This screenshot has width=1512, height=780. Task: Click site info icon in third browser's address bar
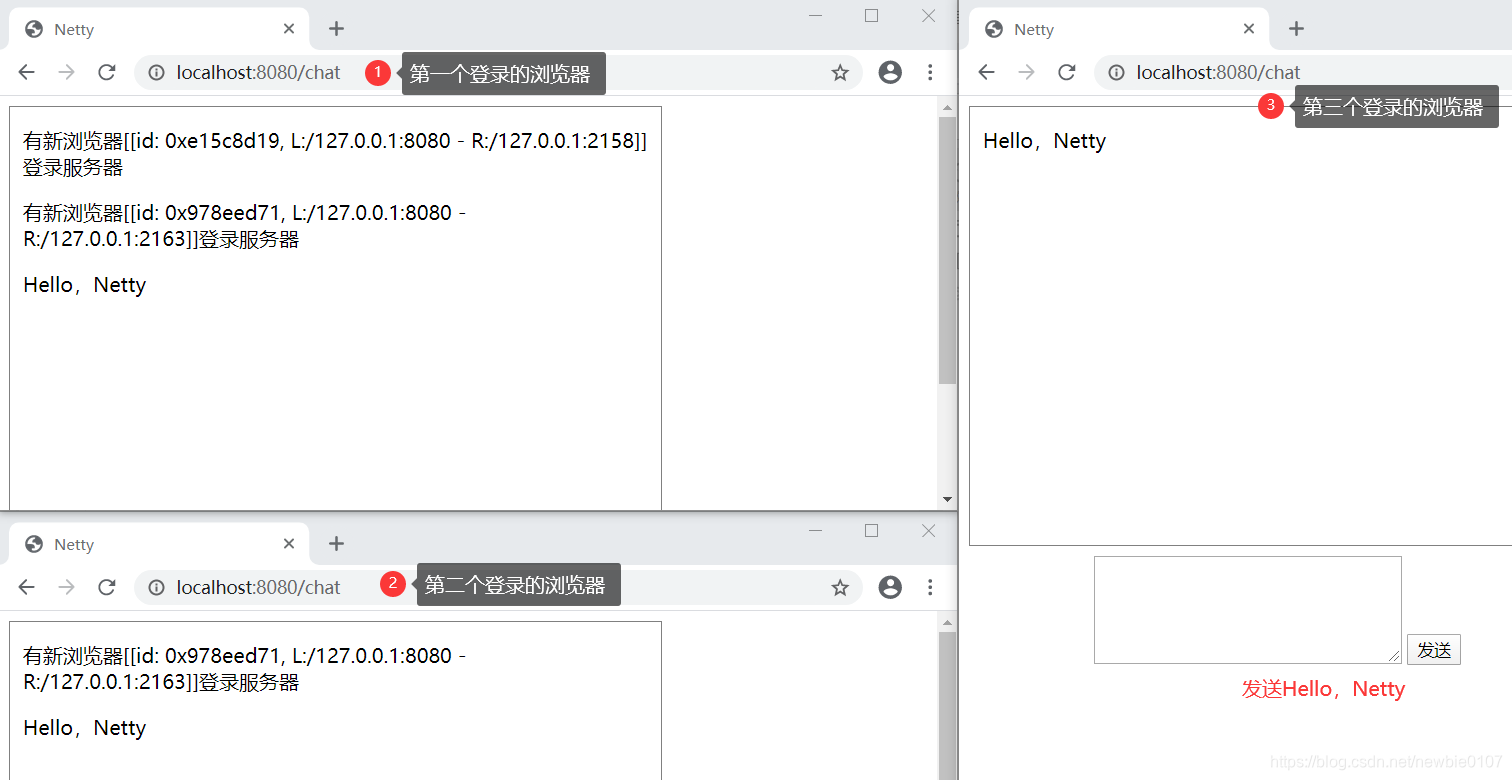tap(1116, 72)
